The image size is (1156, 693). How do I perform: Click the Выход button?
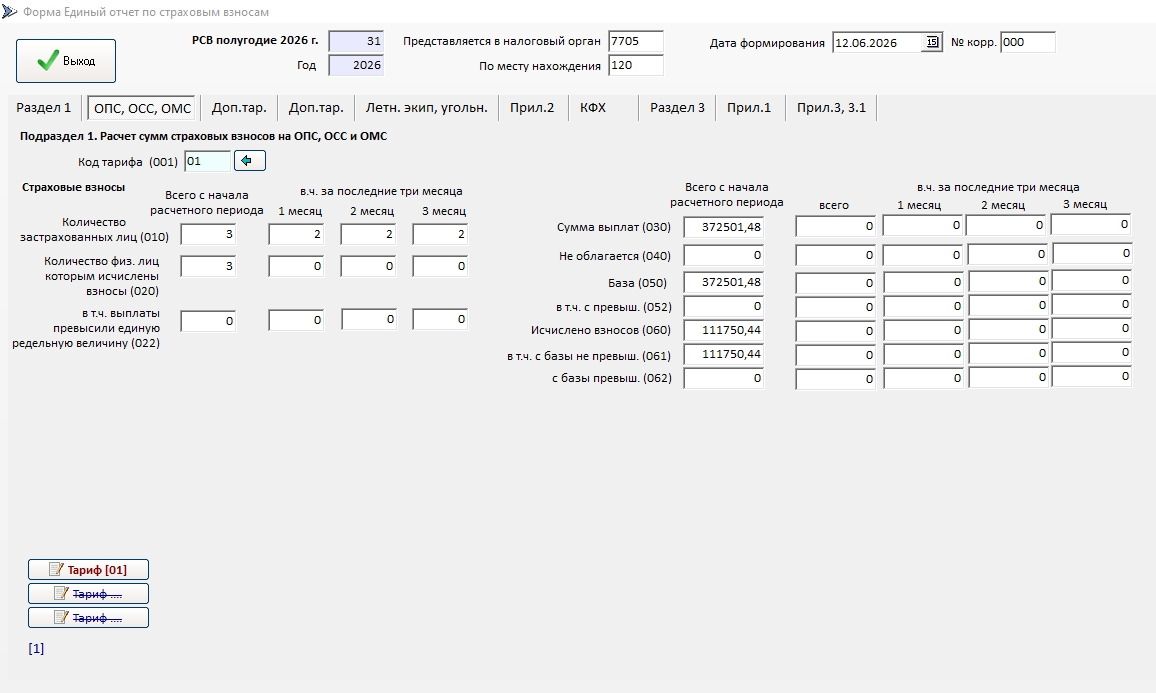click(66, 61)
